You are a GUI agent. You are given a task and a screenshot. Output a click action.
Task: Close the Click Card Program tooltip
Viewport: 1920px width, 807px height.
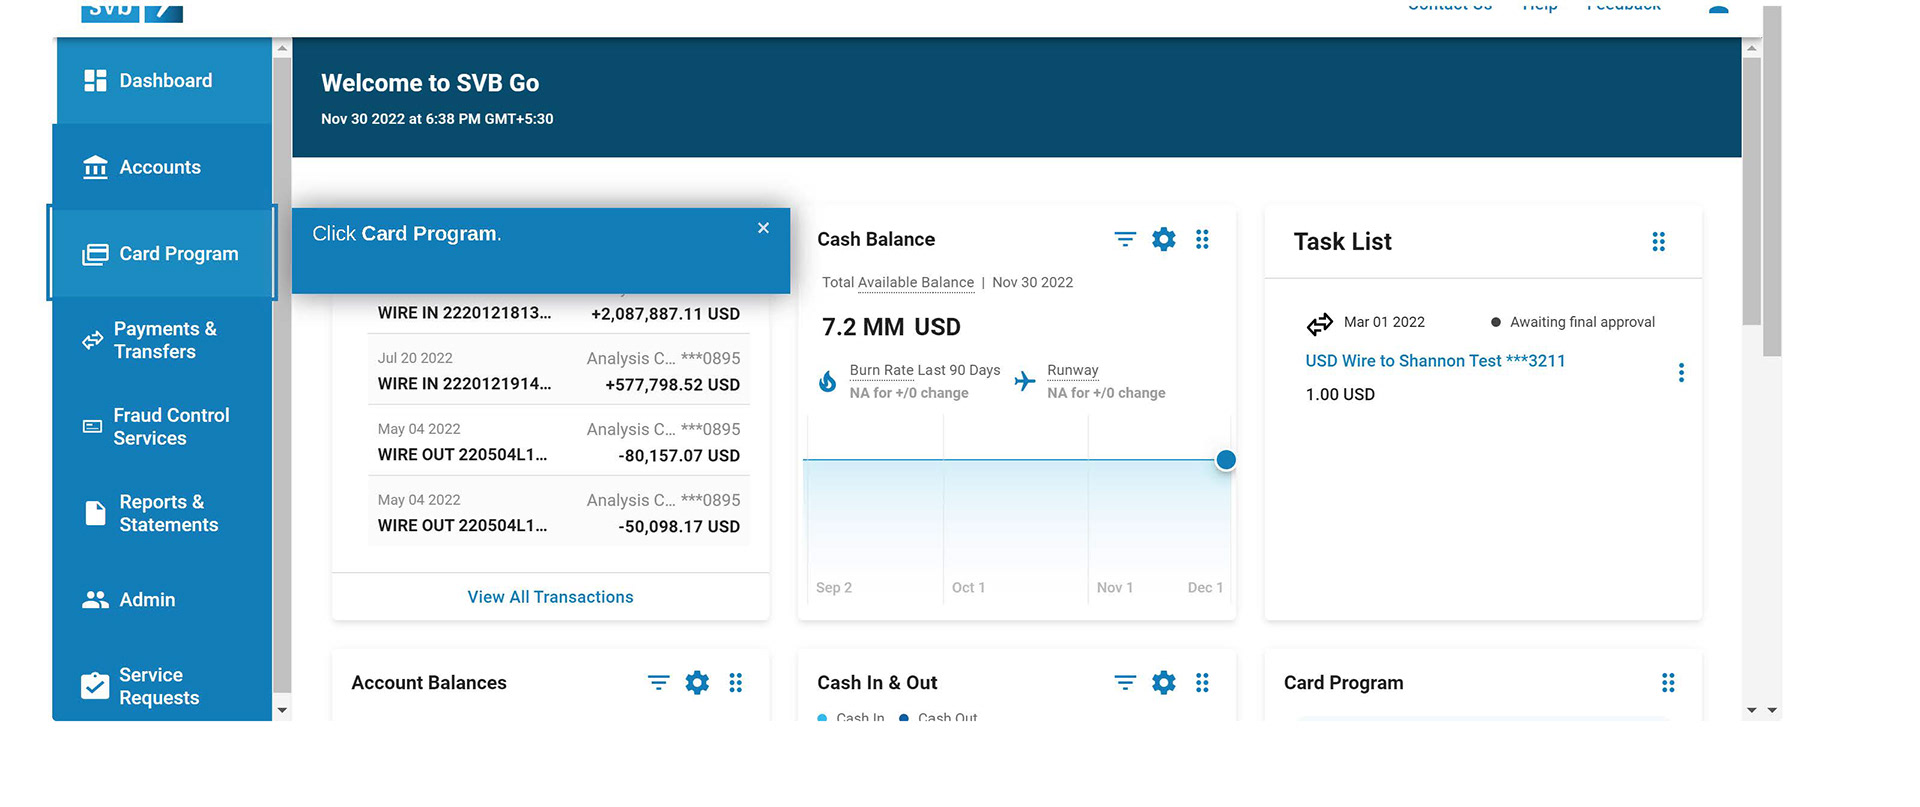763,228
